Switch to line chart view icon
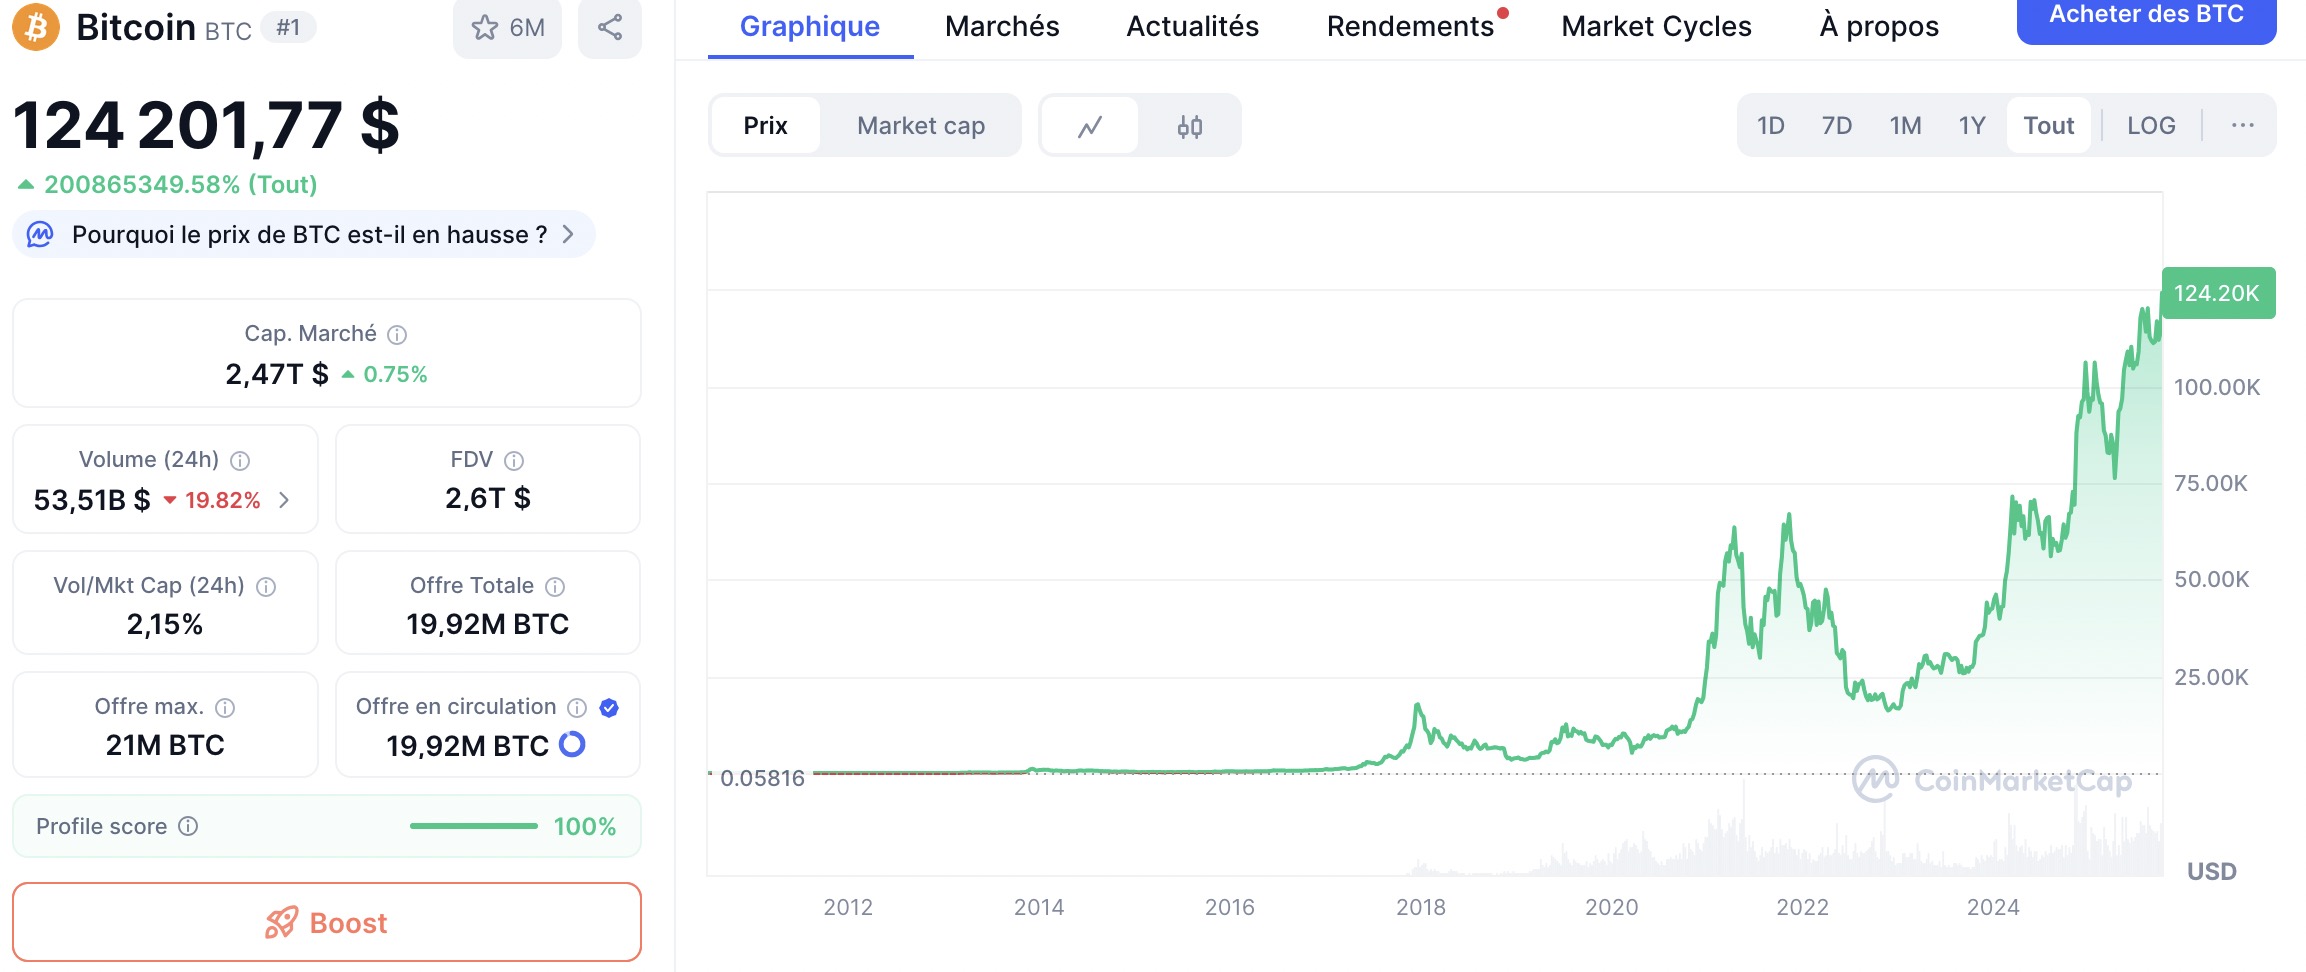This screenshot has height=972, width=2306. 1090,126
